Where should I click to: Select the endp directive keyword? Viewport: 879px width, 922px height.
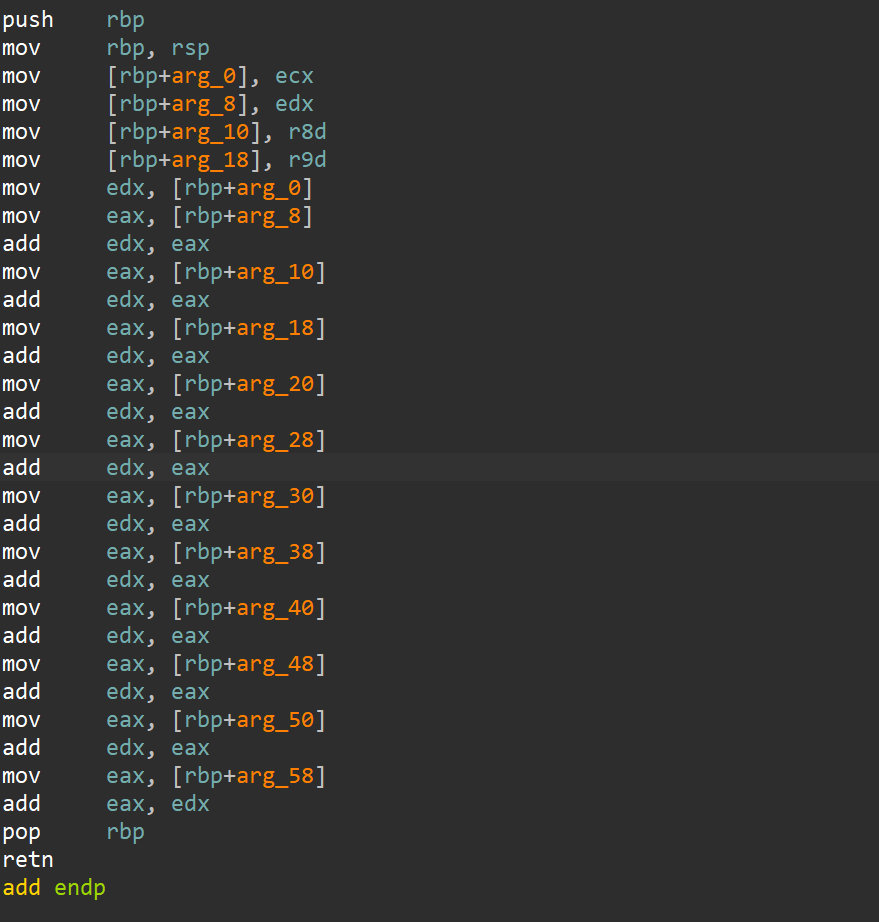[x=80, y=888]
